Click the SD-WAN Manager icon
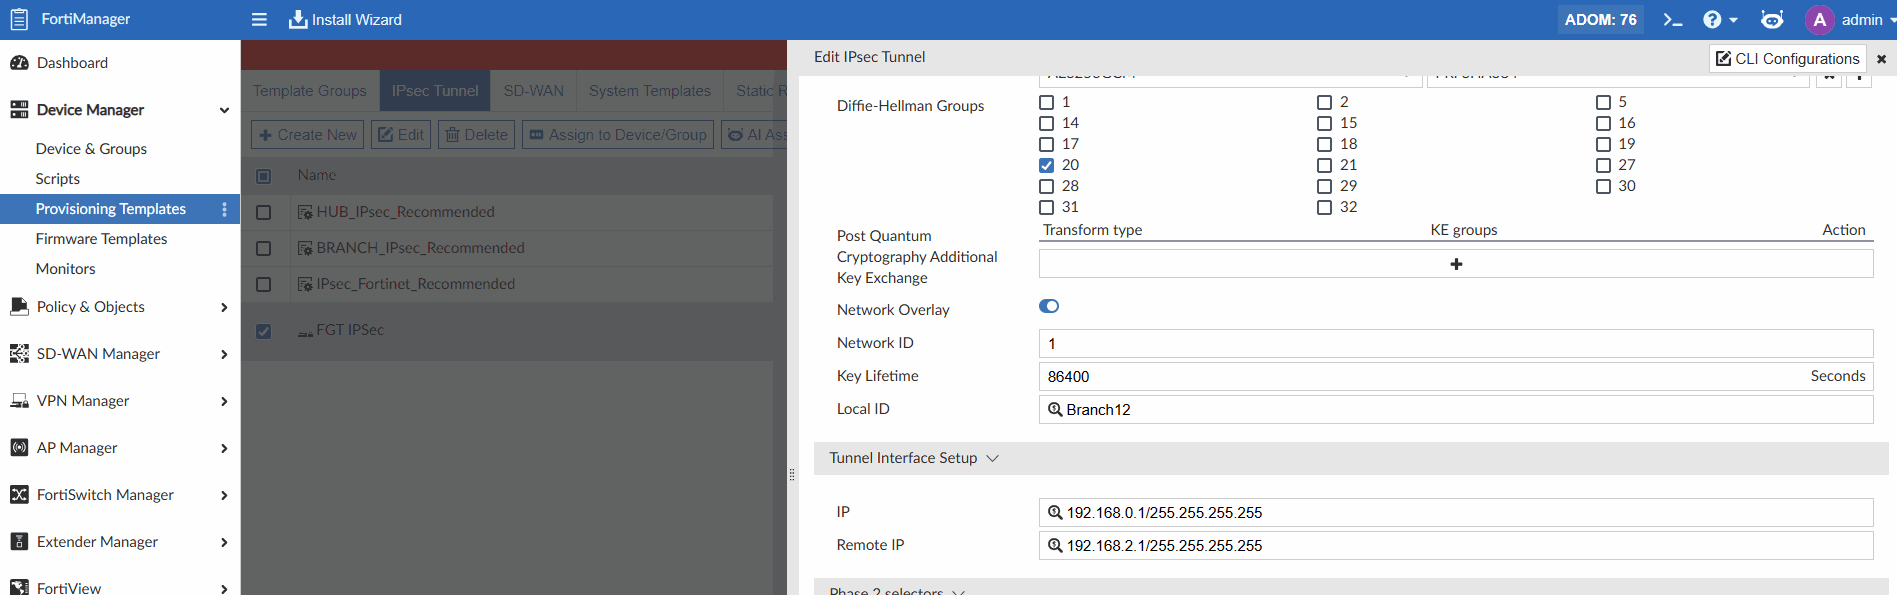The width and height of the screenshot is (1897, 595). 19,353
